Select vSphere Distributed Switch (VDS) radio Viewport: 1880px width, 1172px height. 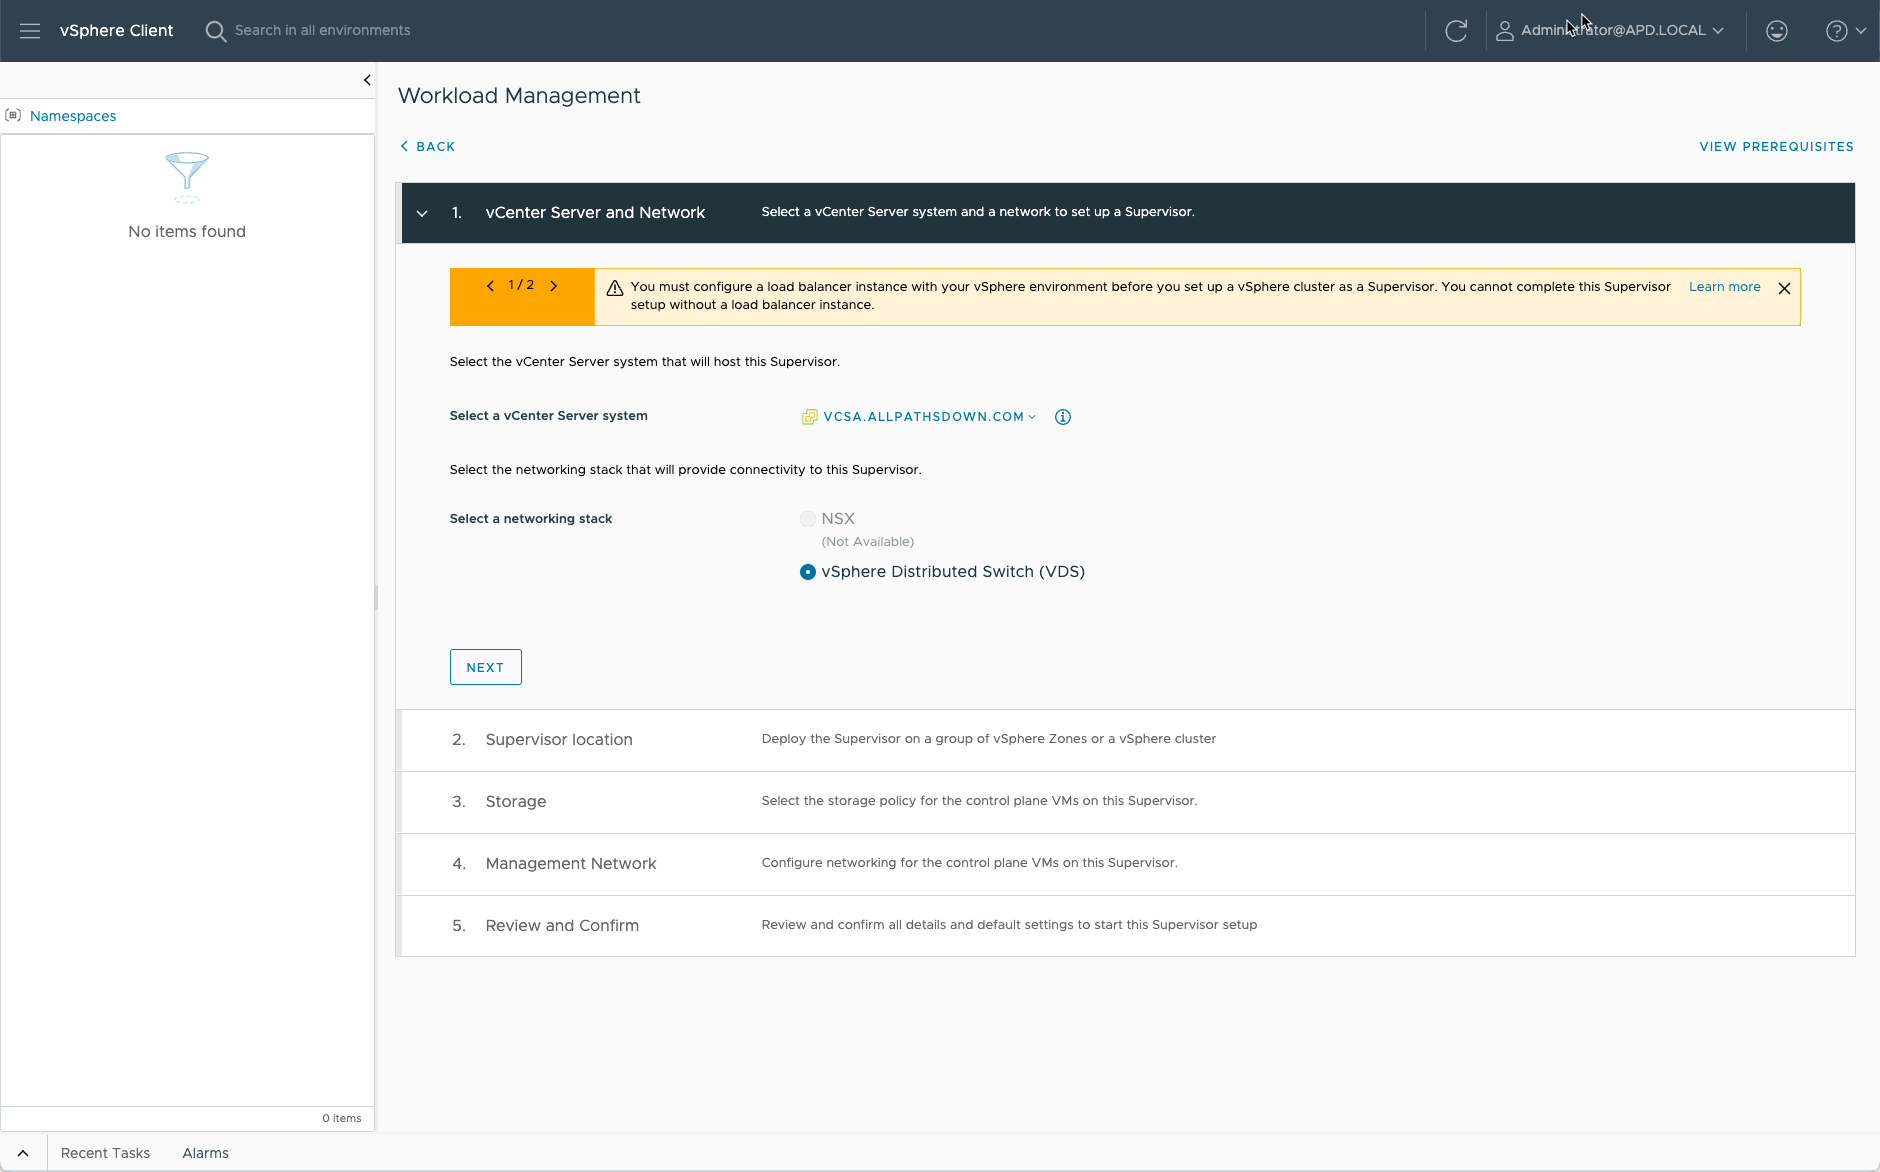[x=808, y=572]
